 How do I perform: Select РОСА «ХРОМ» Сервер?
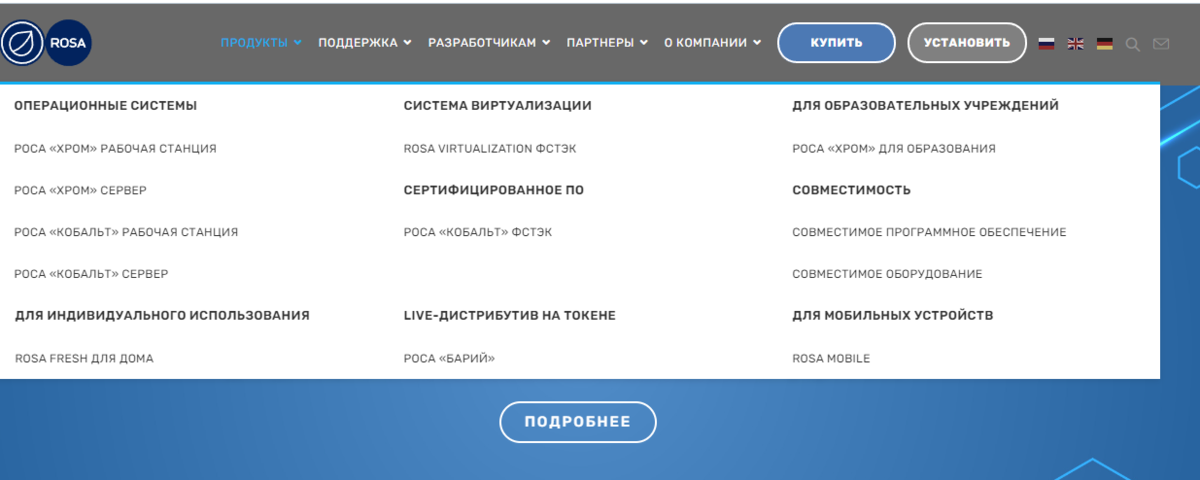[81, 190]
